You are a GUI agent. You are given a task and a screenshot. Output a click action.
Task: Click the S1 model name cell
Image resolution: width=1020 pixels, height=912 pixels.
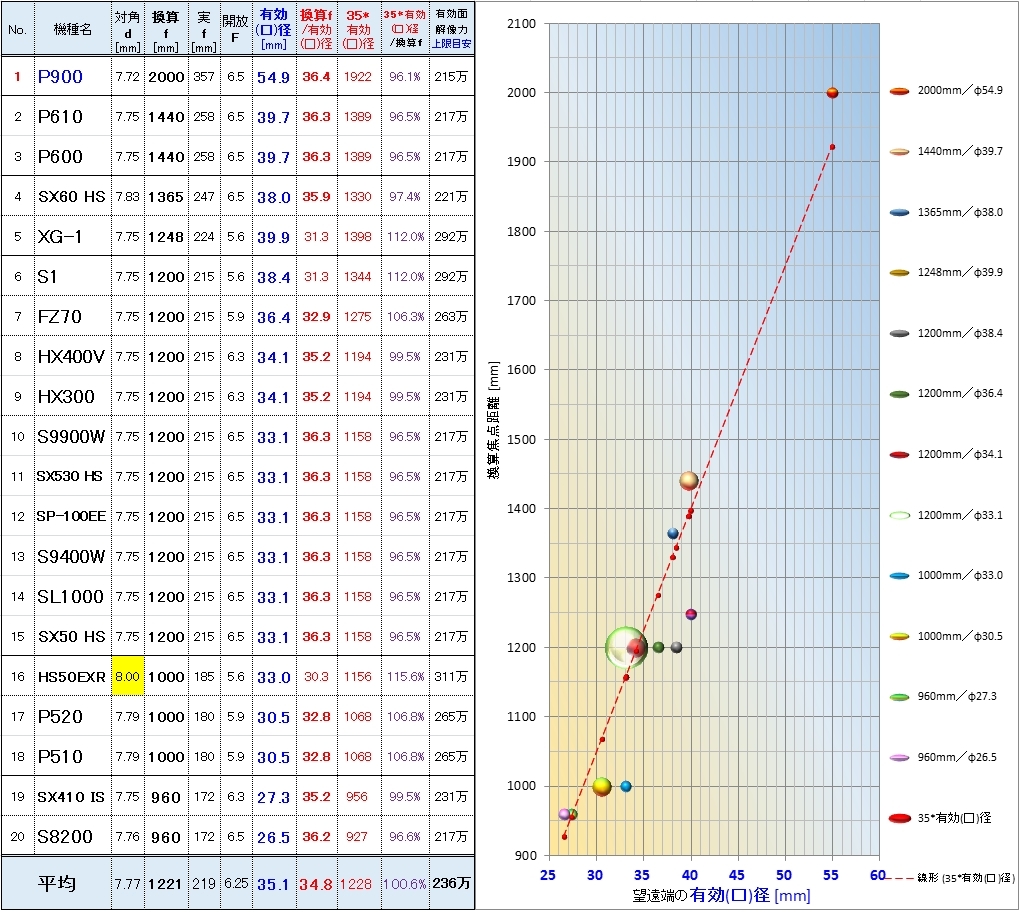point(72,276)
